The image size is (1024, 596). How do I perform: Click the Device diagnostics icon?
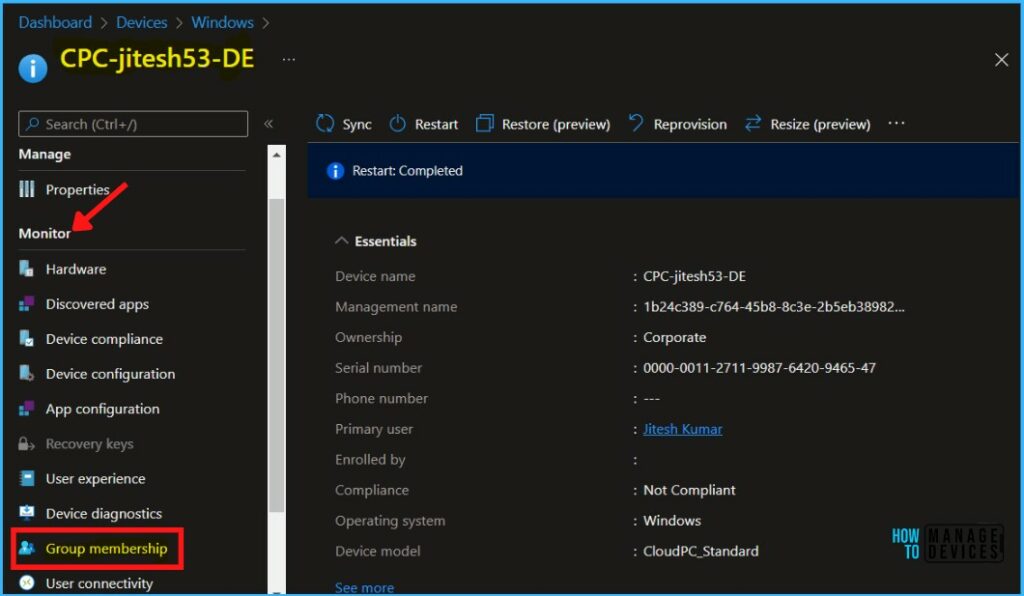[27, 513]
